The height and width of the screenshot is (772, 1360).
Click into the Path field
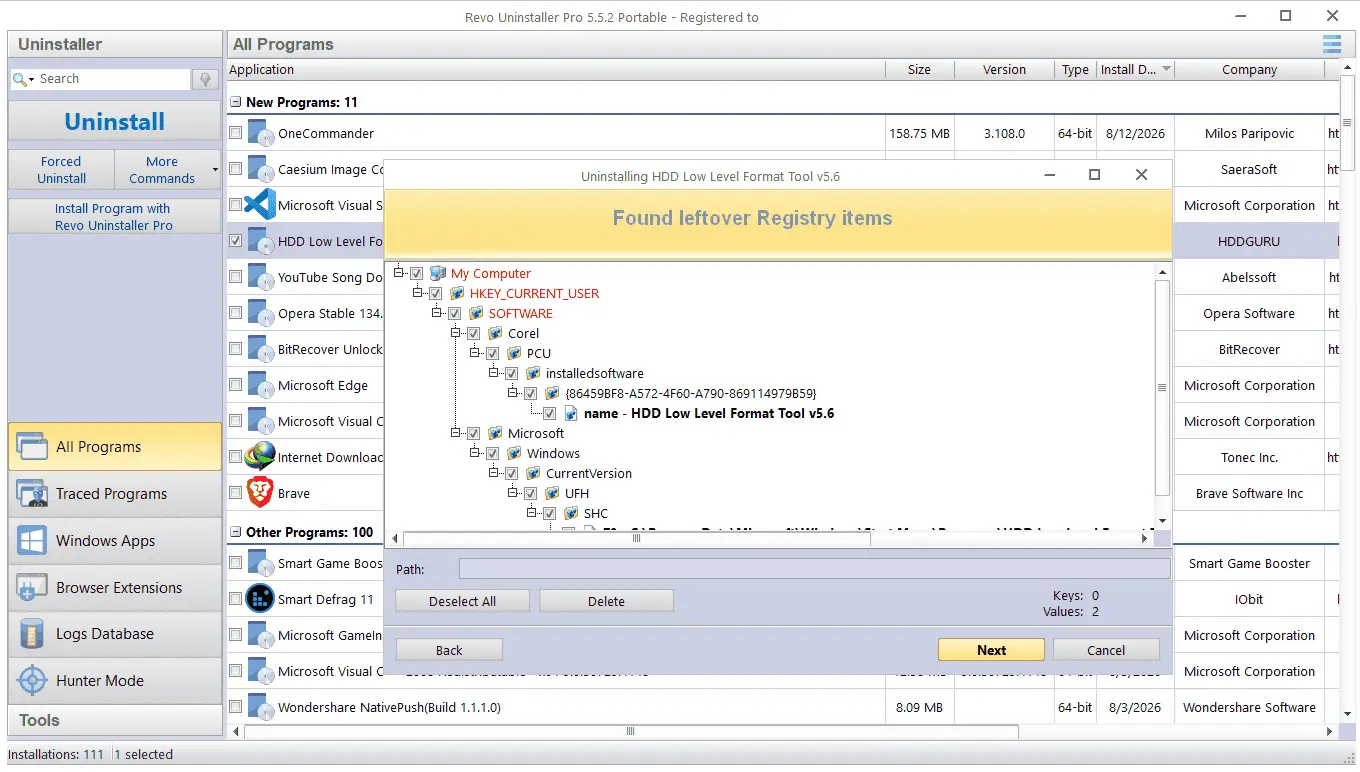(x=814, y=569)
